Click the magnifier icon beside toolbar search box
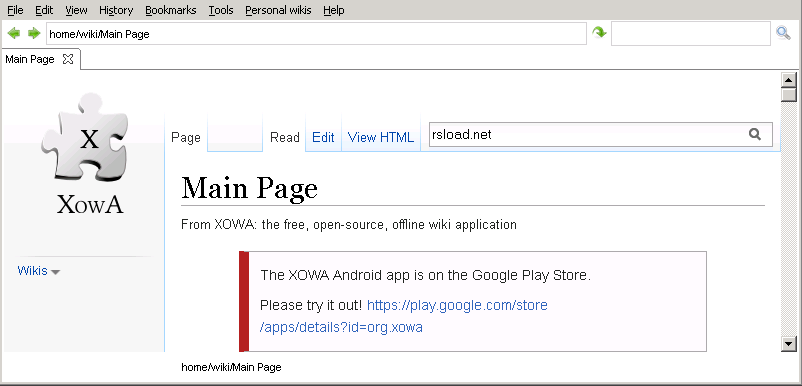Image resolution: width=802 pixels, height=386 pixels. [x=783, y=33]
